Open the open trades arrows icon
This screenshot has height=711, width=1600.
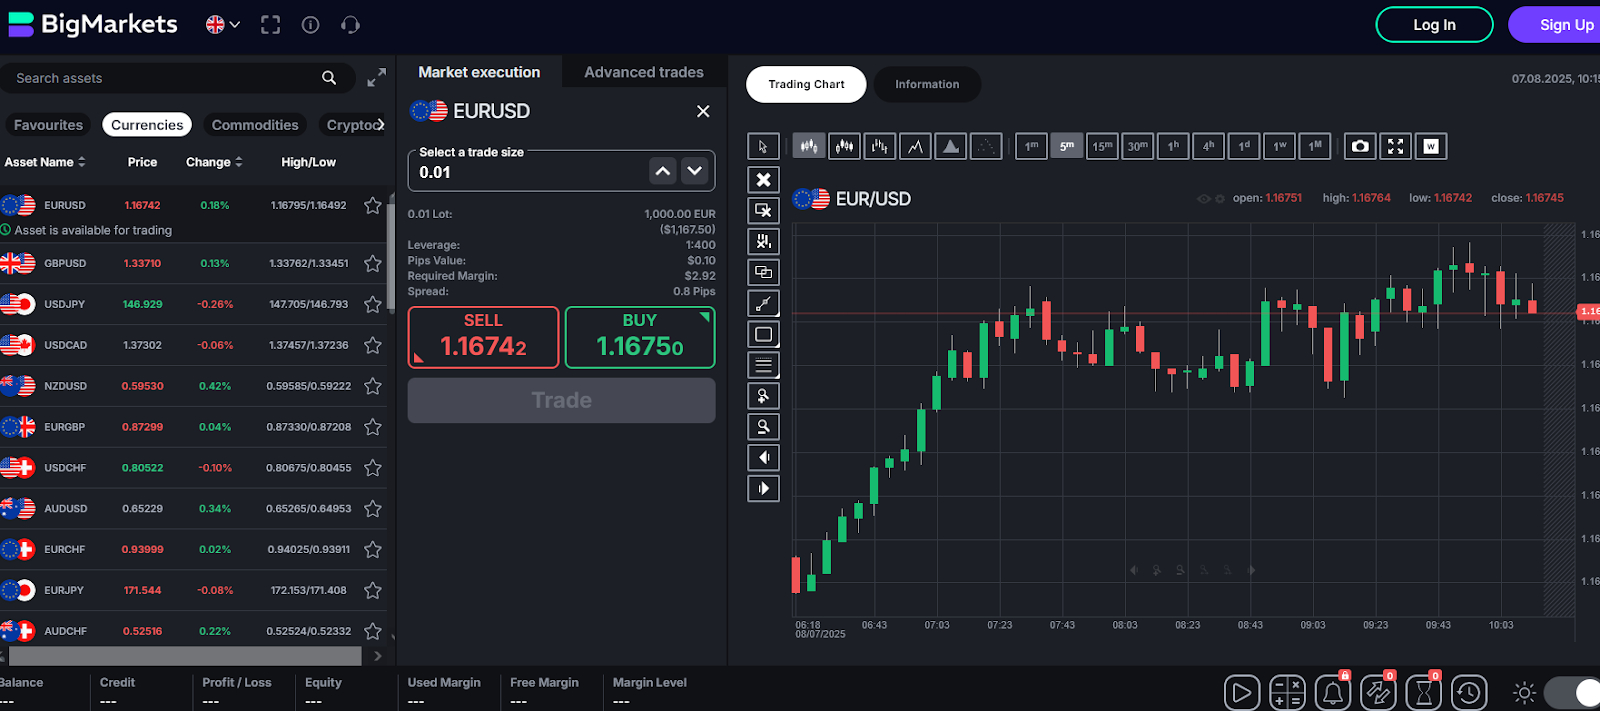click(1378, 692)
